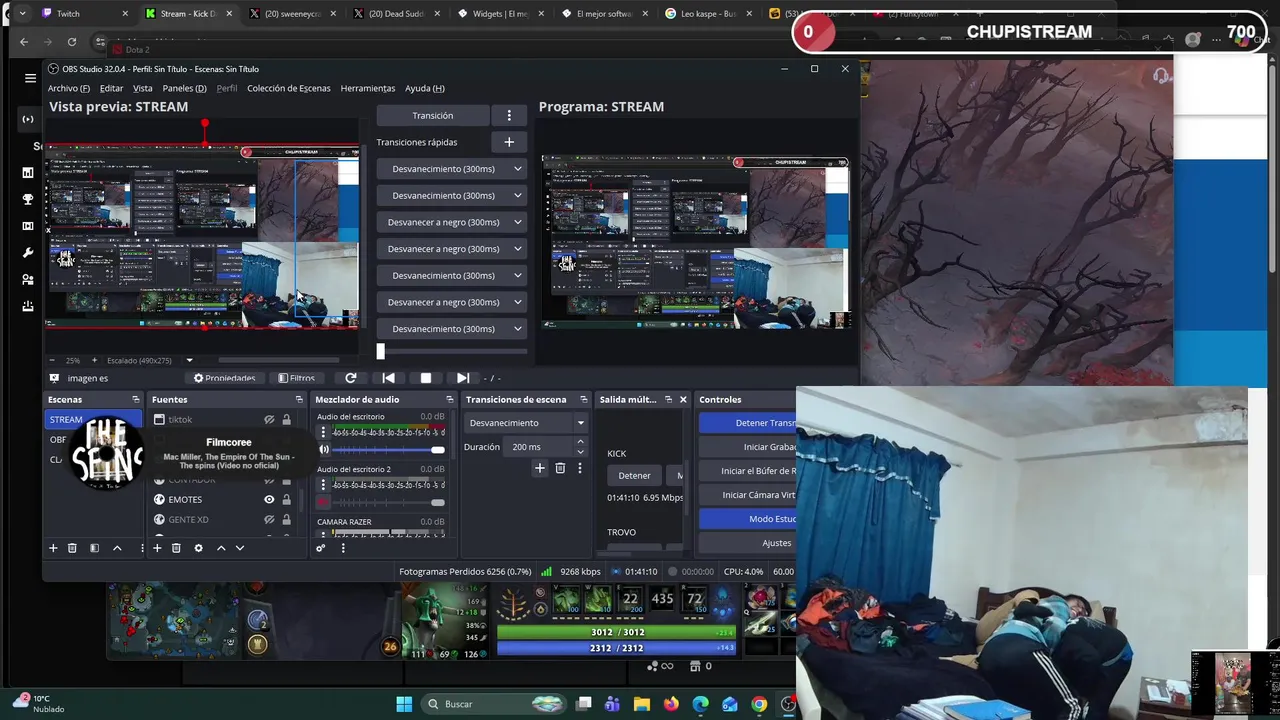The image size is (1280, 720).
Task: Mute Audio del escritorio speaker icon
Action: coord(323,450)
